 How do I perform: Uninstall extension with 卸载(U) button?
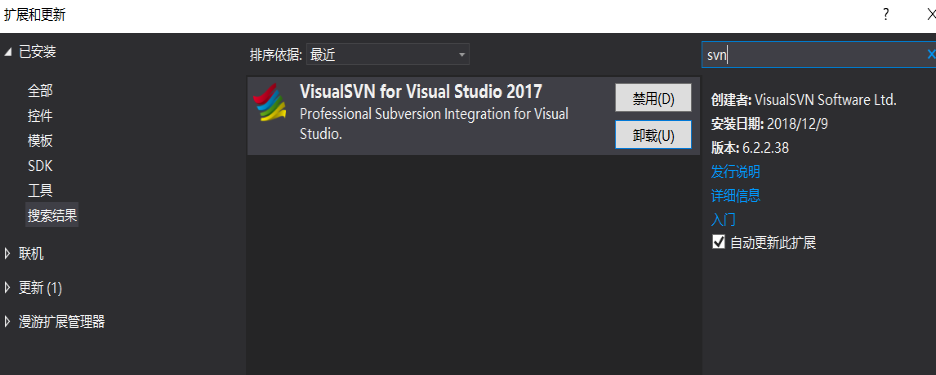click(x=653, y=135)
